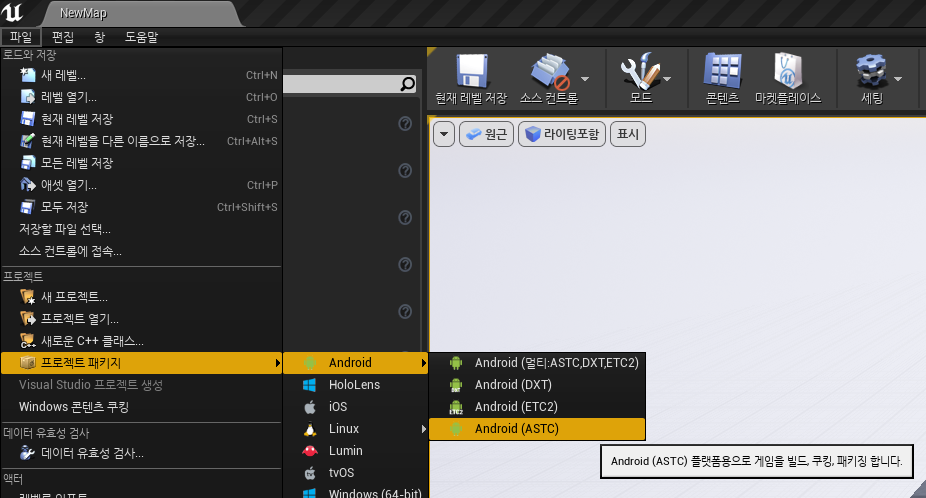Viewport: 926px width, 498px height.
Task: Click 소스 컨트롤에 접속 menu entry
Action: tap(142, 252)
